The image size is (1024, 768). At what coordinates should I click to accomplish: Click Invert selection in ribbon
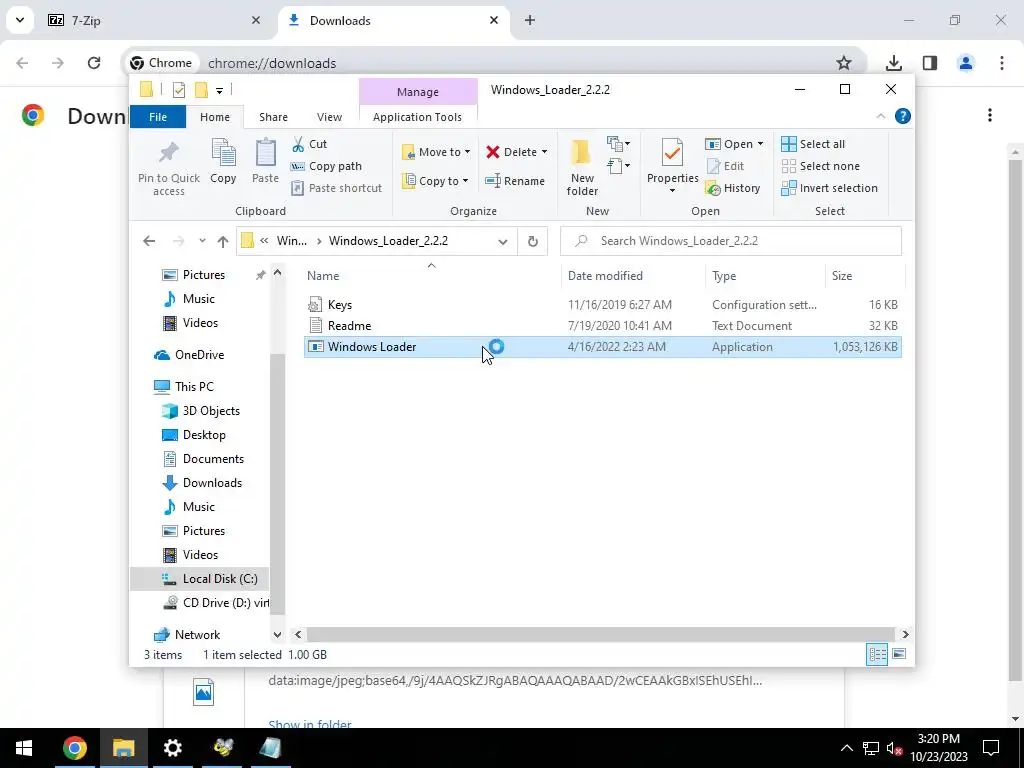(x=829, y=188)
